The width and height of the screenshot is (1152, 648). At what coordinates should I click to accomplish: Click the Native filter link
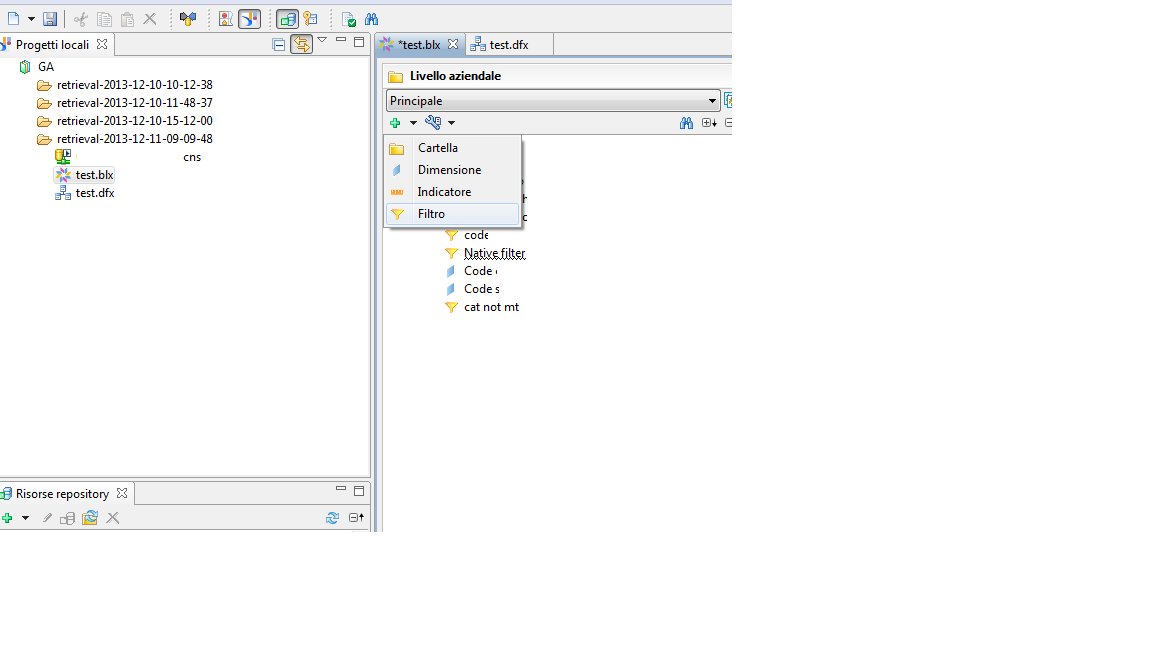[494, 252]
